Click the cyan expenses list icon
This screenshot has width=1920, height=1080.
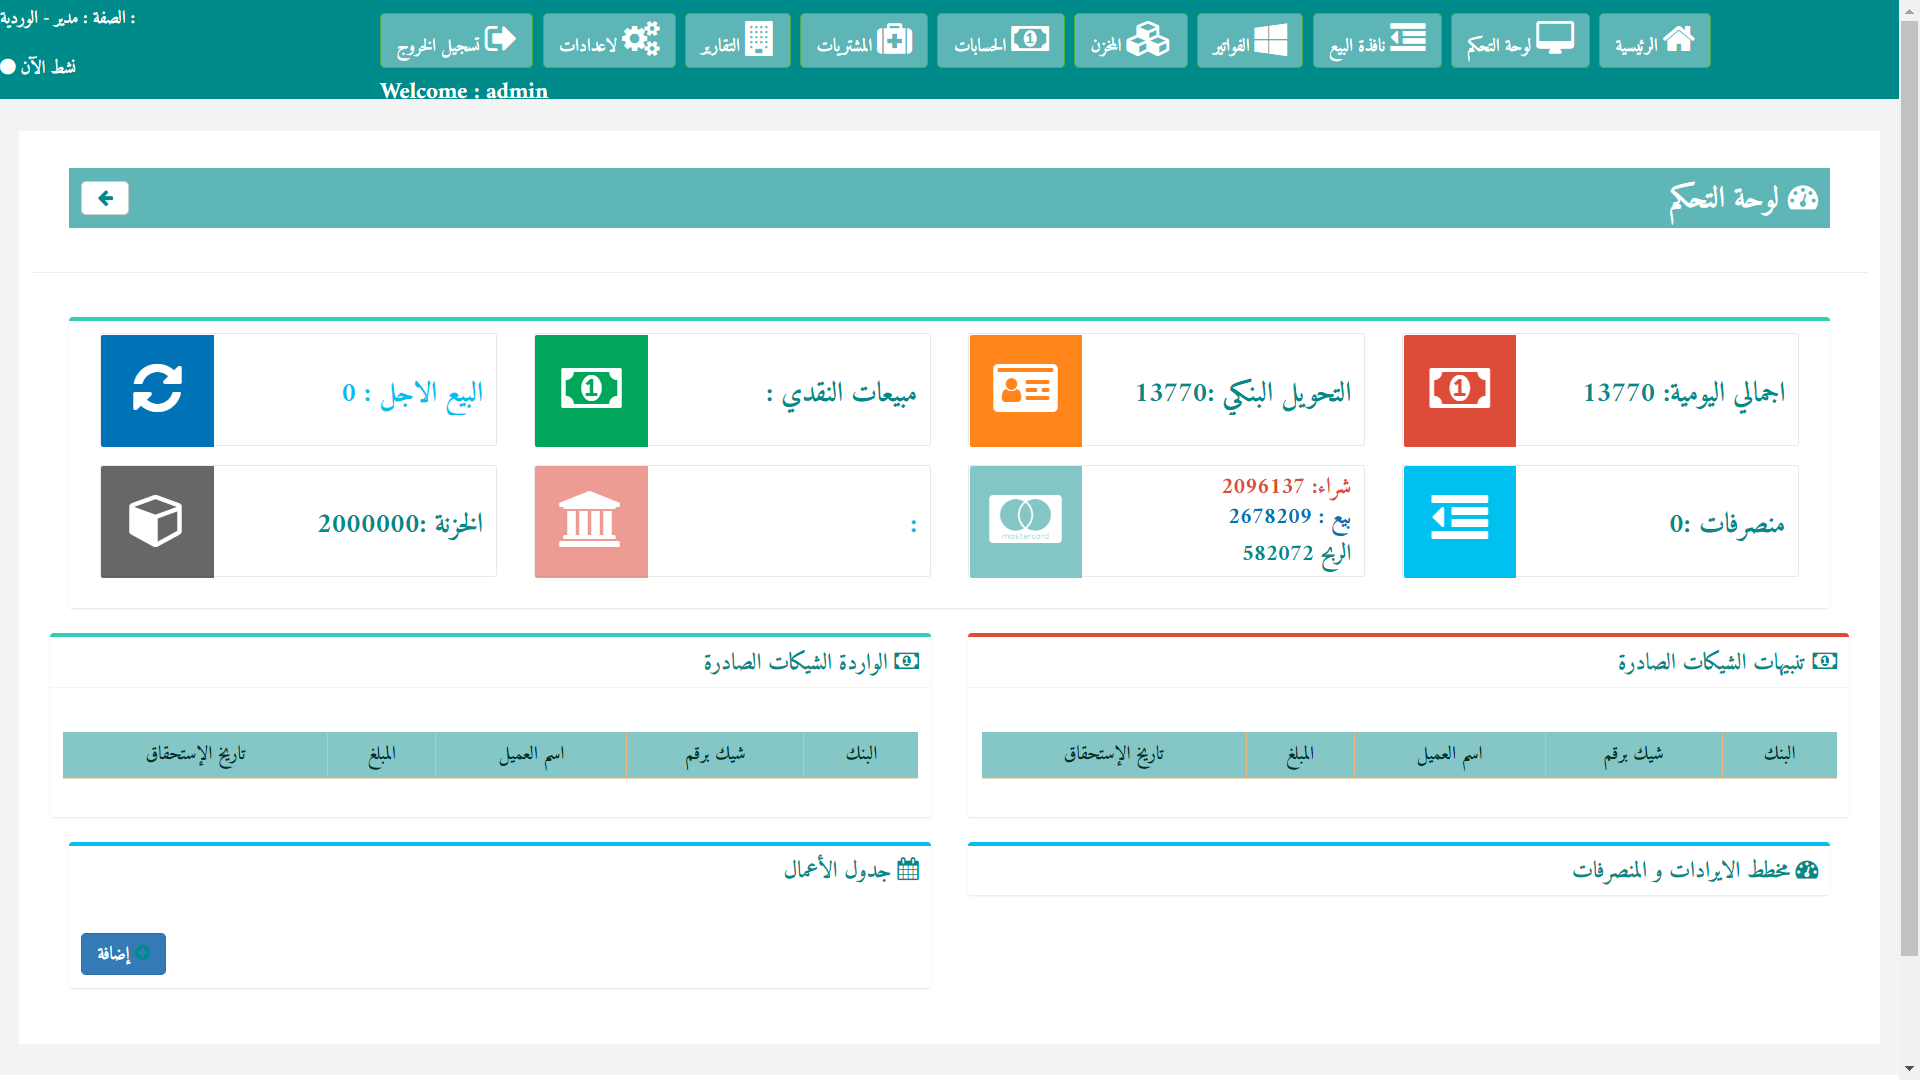(x=1459, y=521)
